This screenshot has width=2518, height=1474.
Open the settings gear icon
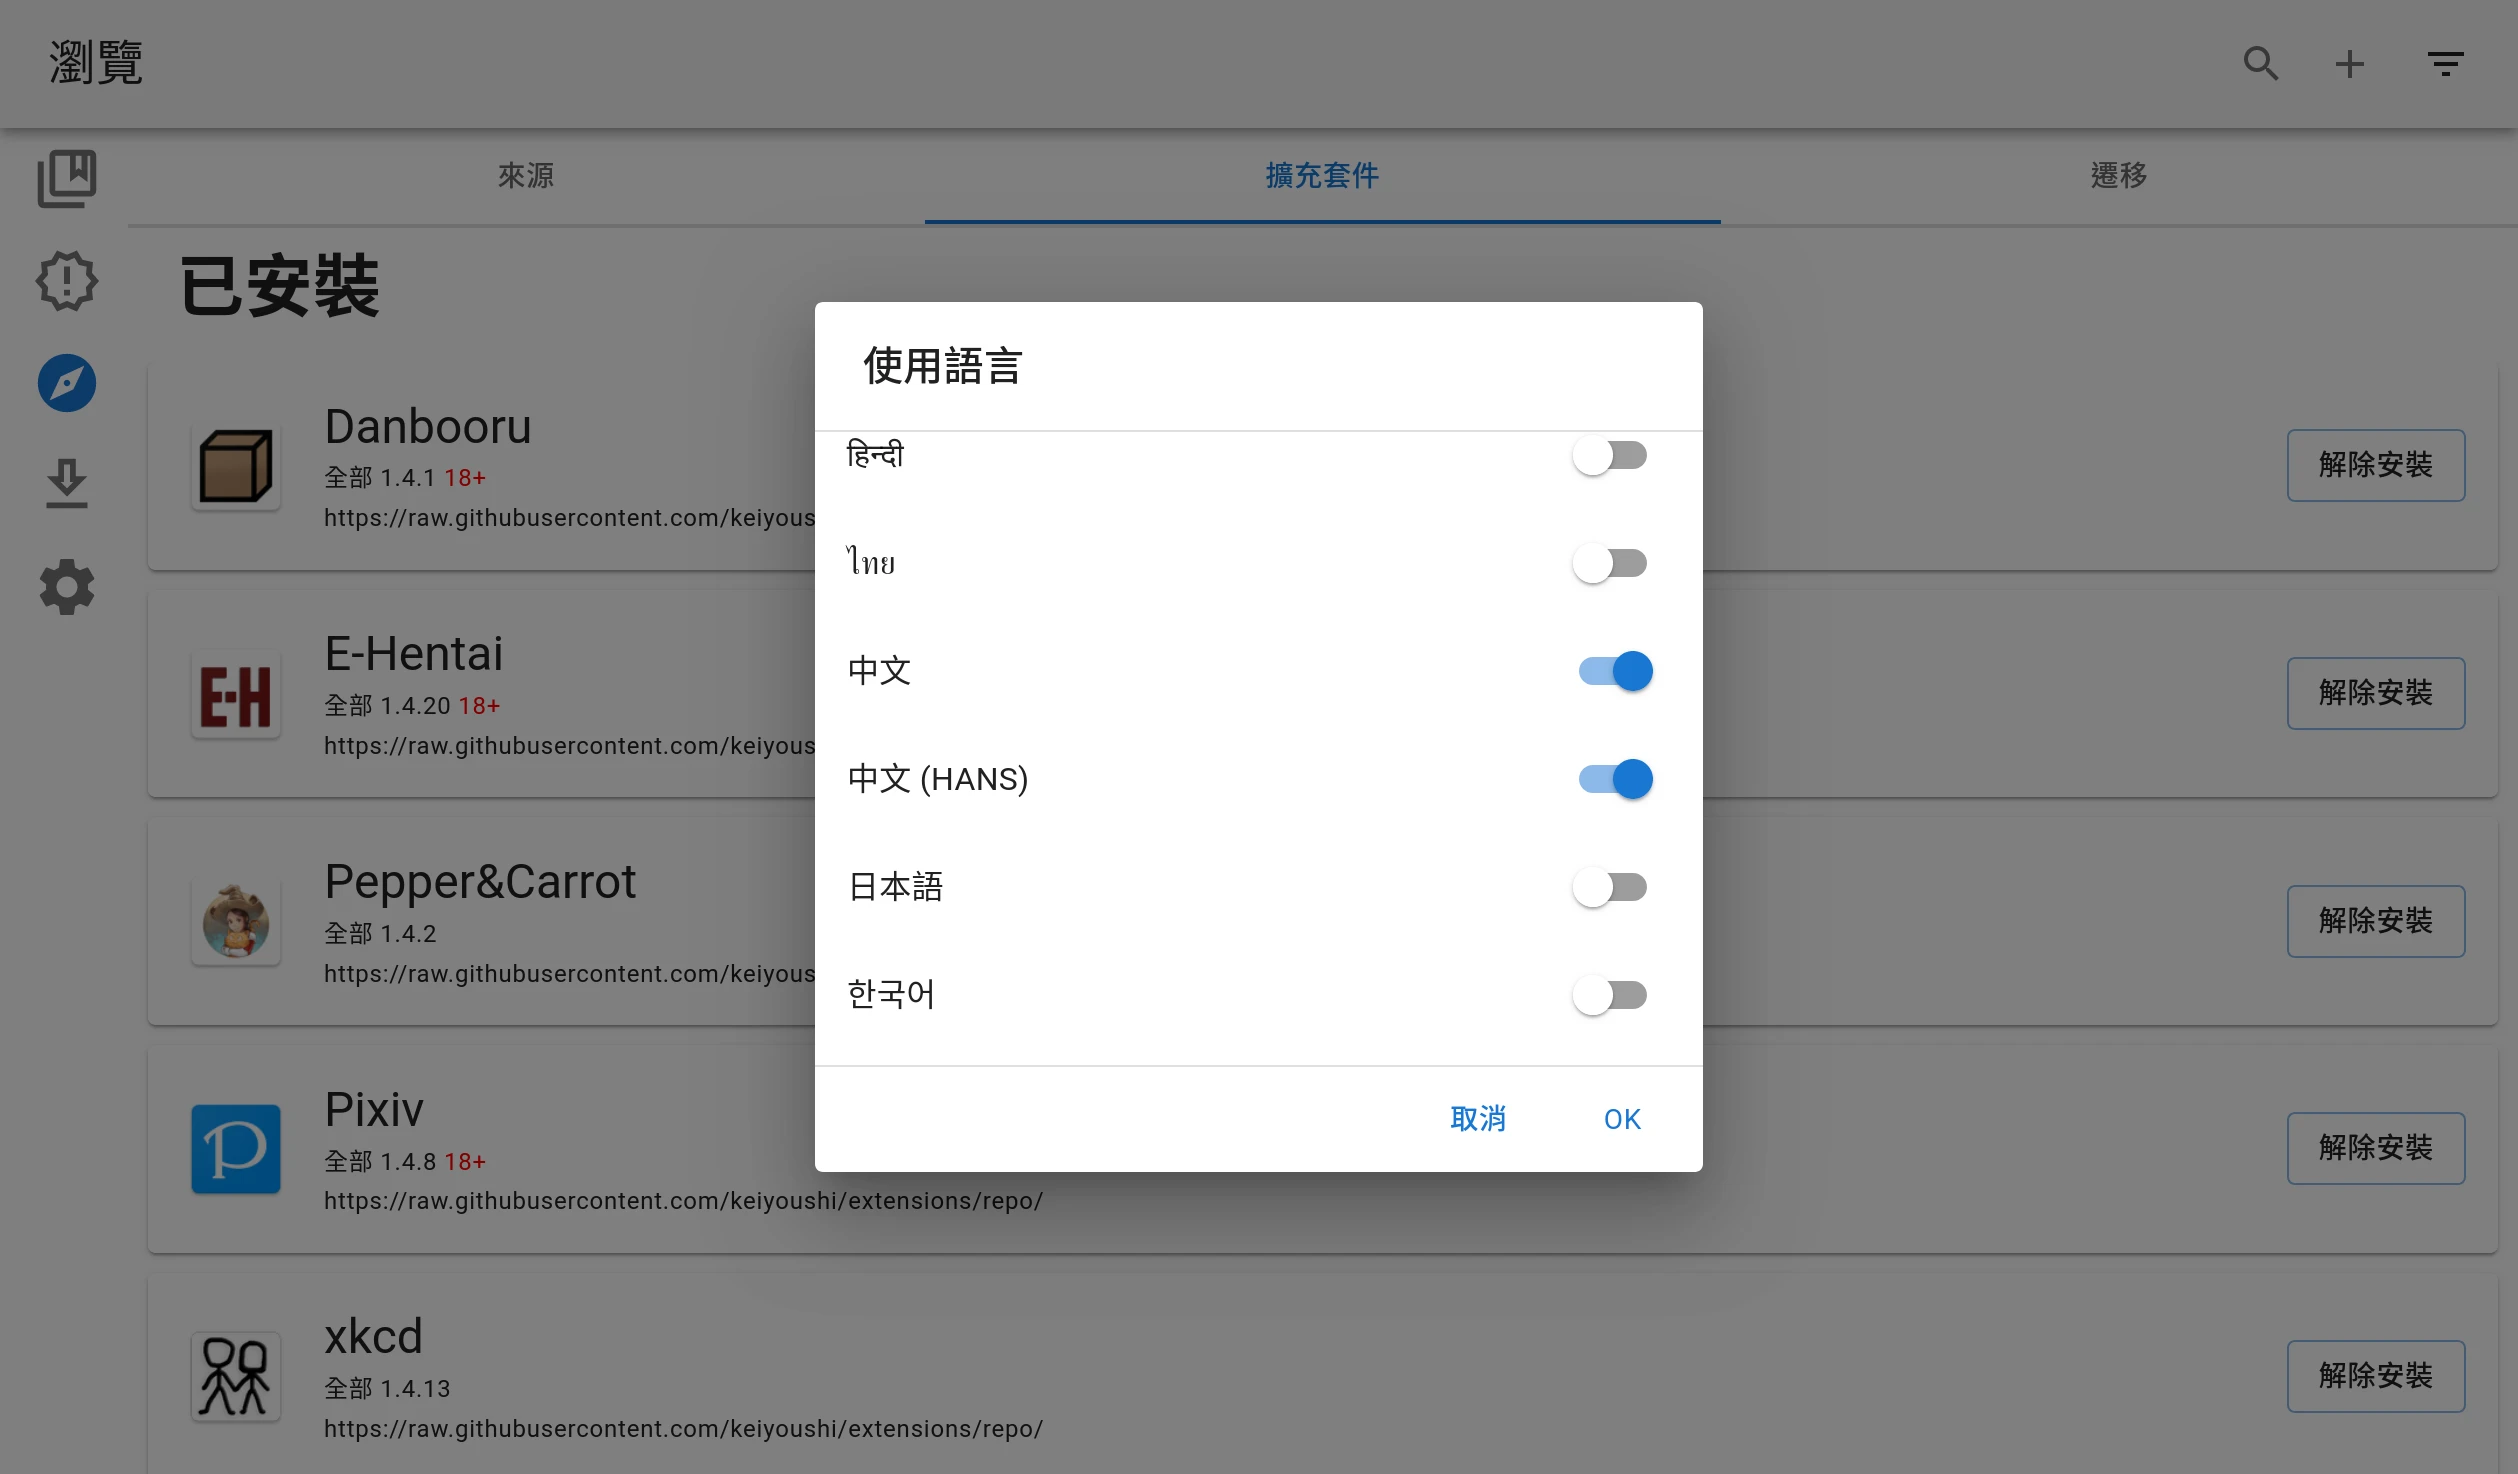pos(67,587)
